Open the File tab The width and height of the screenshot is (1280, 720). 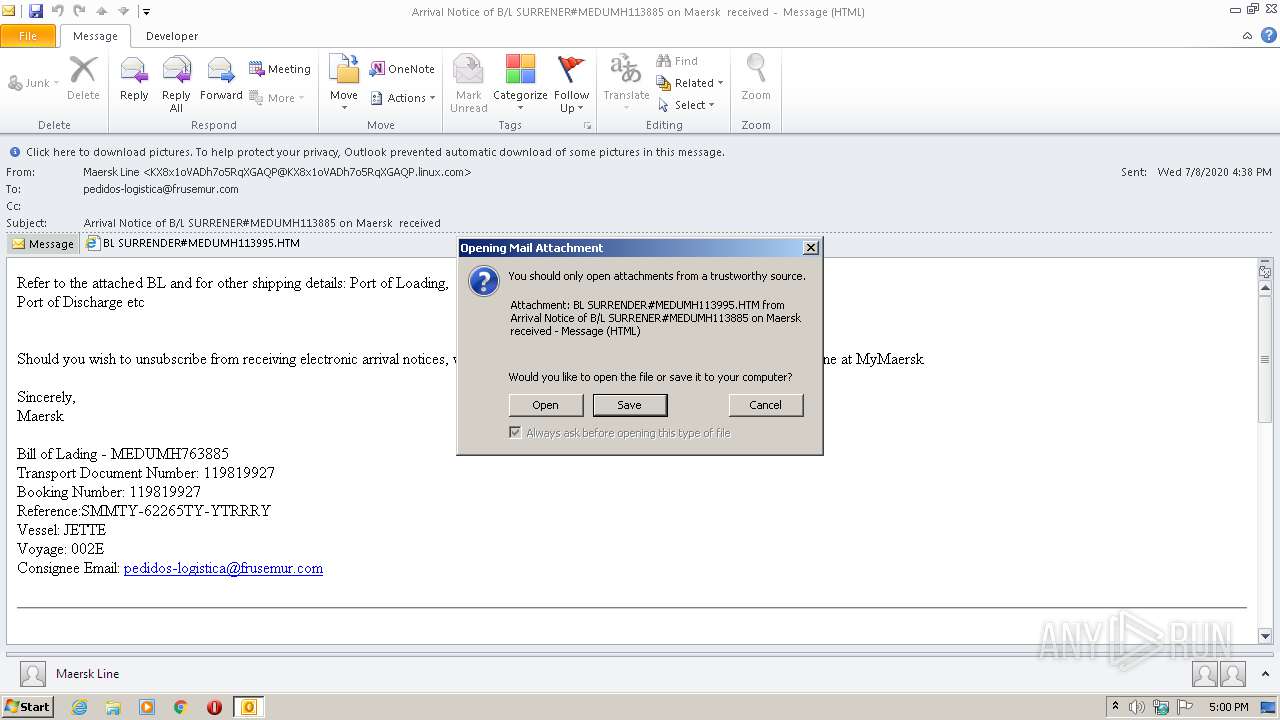coord(28,36)
